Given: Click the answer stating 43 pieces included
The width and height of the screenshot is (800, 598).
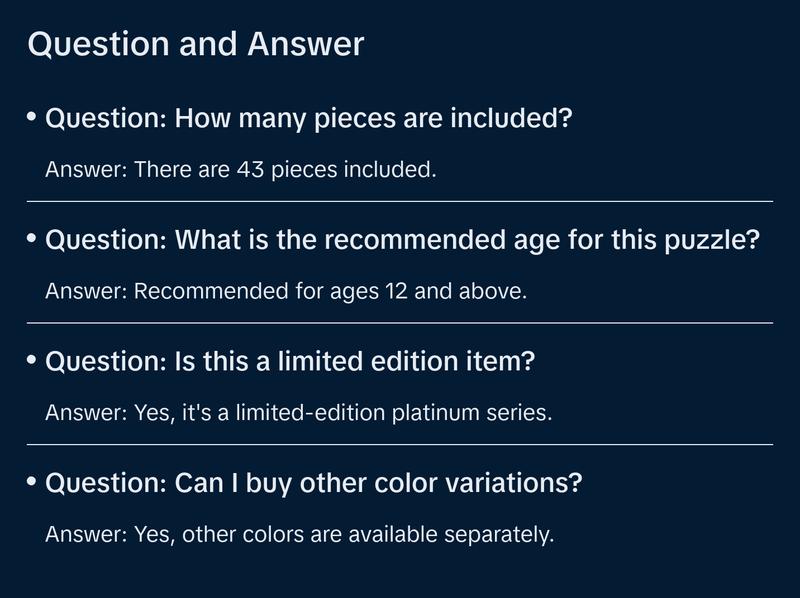Looking at the screenshot, I should click(241, 170).
